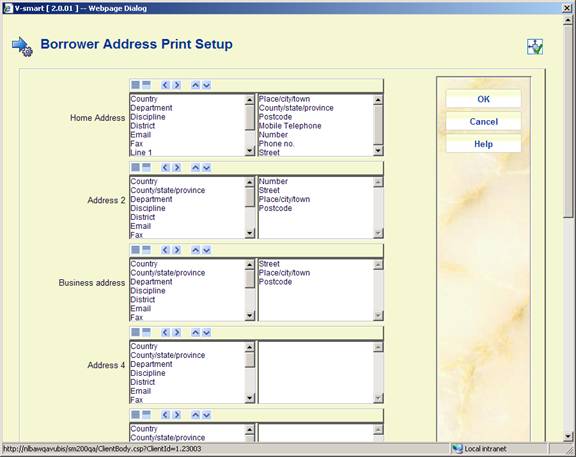Select Department in Address 2 available list
This screenshot has height=457, width=576.
coord(151,199)
